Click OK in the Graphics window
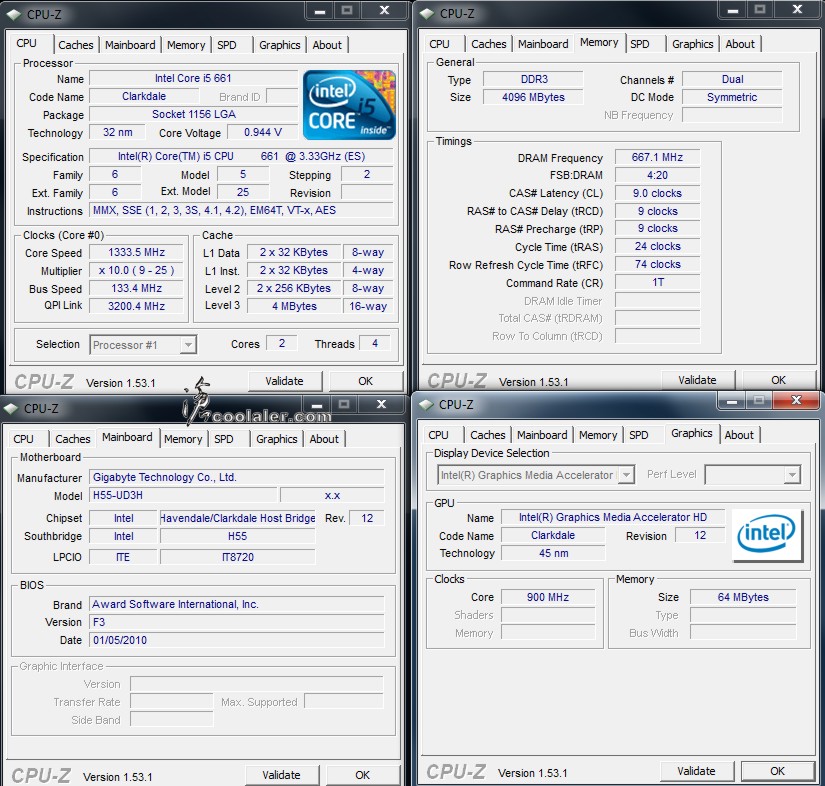 pos(777,772)
